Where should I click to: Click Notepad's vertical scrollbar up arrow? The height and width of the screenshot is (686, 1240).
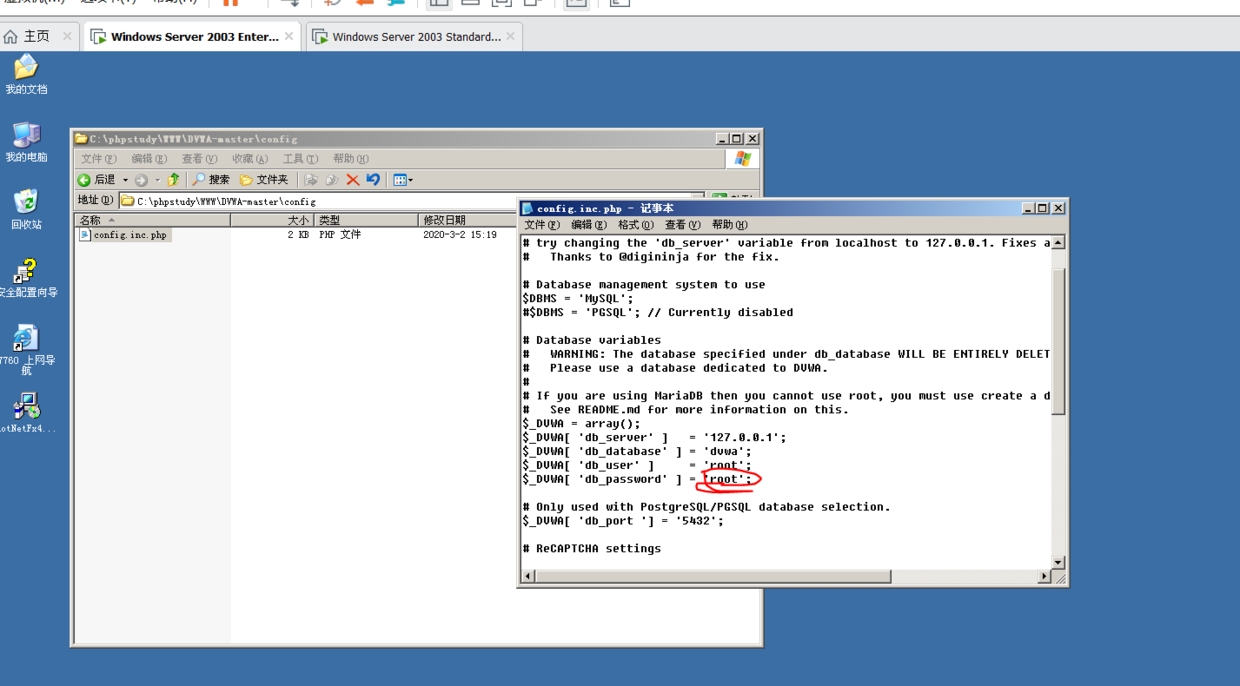tap(1058, 243)
